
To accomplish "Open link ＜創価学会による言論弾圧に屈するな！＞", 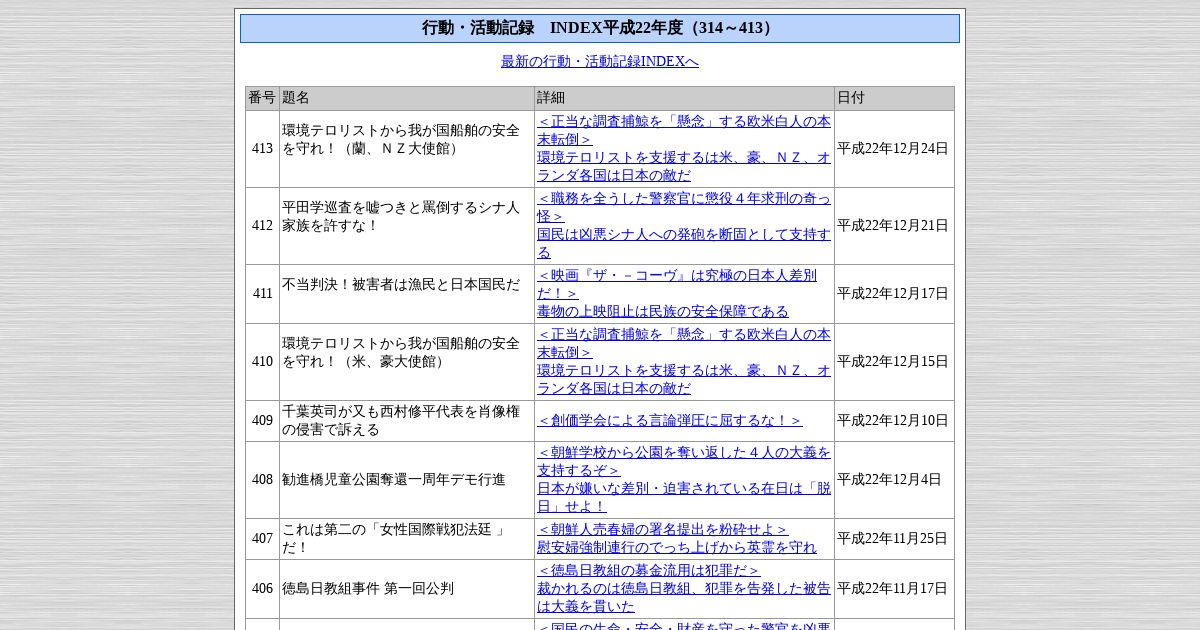I will click(670, 421).
